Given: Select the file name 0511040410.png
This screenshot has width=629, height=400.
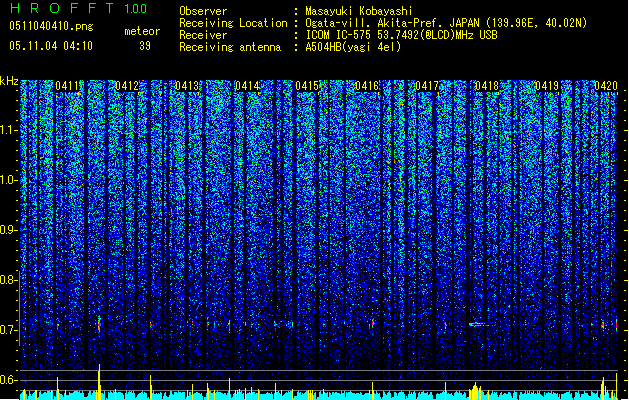Looking at the screenshot, I should [51, 27].
